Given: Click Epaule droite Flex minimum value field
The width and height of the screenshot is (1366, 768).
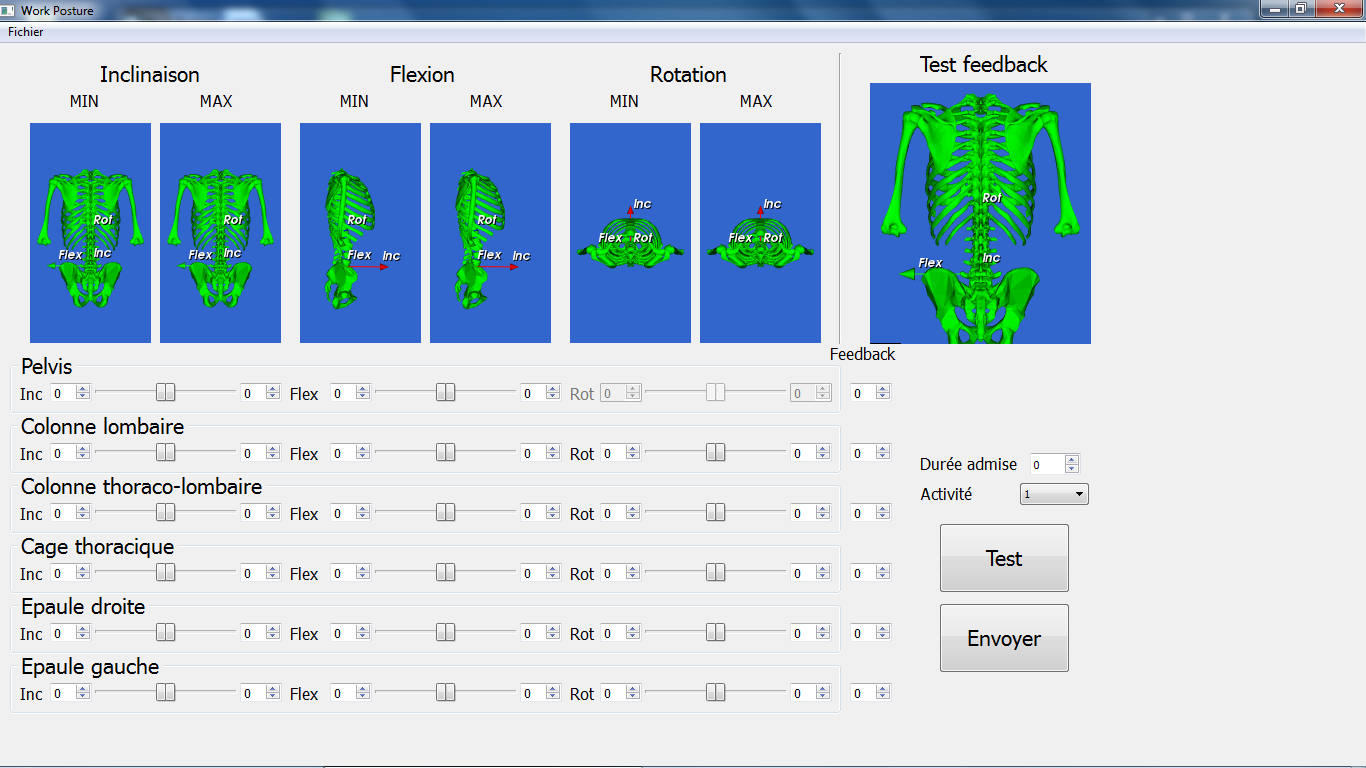Looking at the screenshot, I should coord(342,633).
